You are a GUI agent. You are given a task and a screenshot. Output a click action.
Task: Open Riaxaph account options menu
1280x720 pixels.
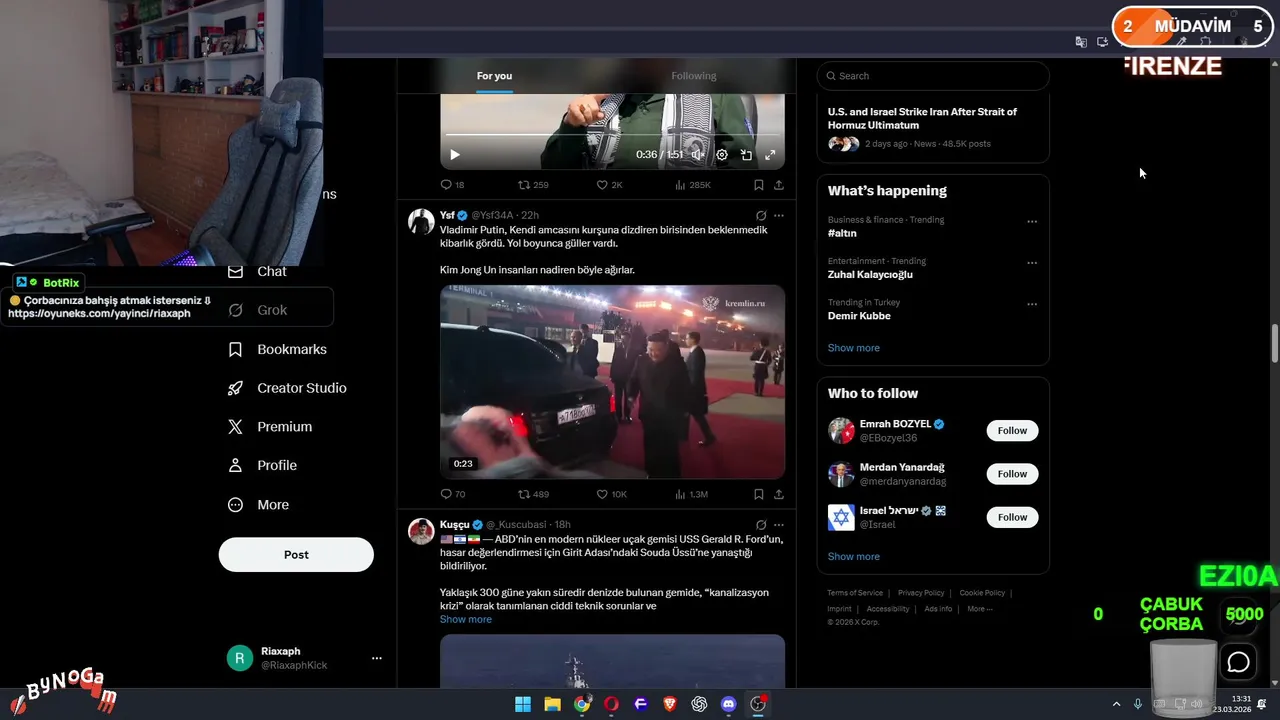(x=377, y=658)
